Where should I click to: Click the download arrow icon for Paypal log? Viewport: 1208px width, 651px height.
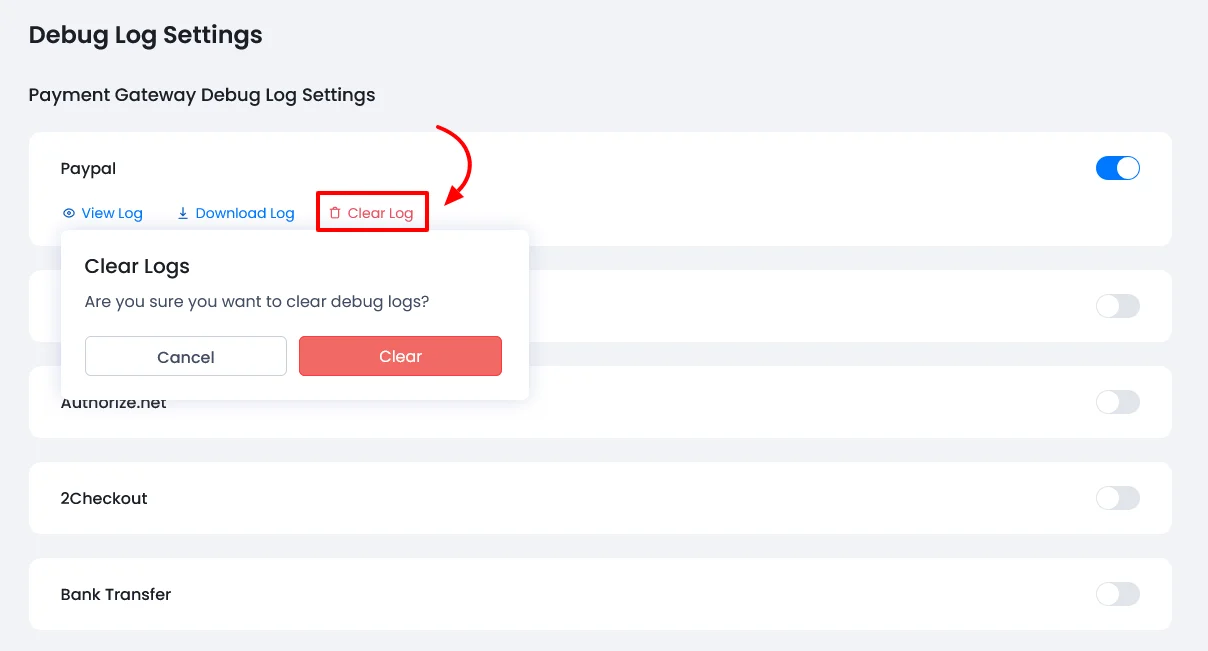[x=183, y=213]
